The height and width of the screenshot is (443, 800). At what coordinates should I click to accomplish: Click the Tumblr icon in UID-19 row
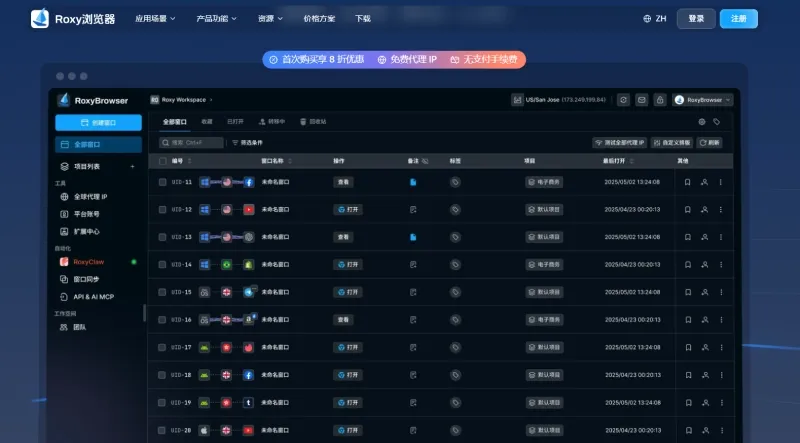coord(248,402)
